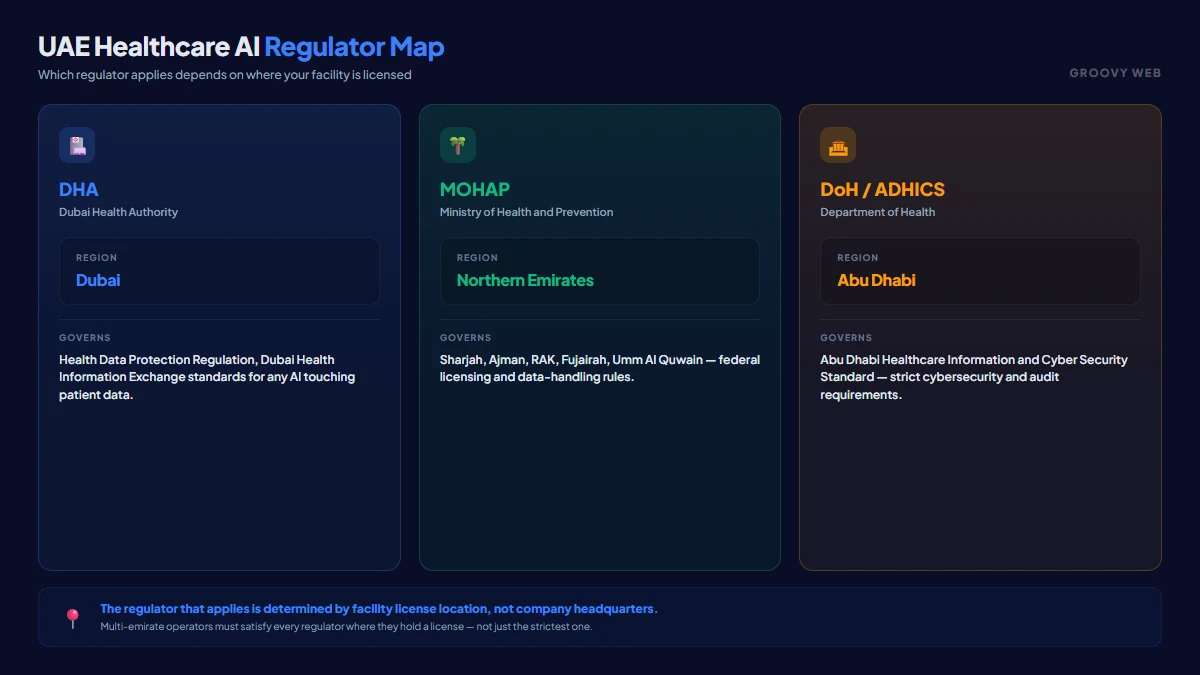Screen dimensions: 1200x675
Task: Click the orange building icon above DoH / ADHICS
Action: [838, 145]
